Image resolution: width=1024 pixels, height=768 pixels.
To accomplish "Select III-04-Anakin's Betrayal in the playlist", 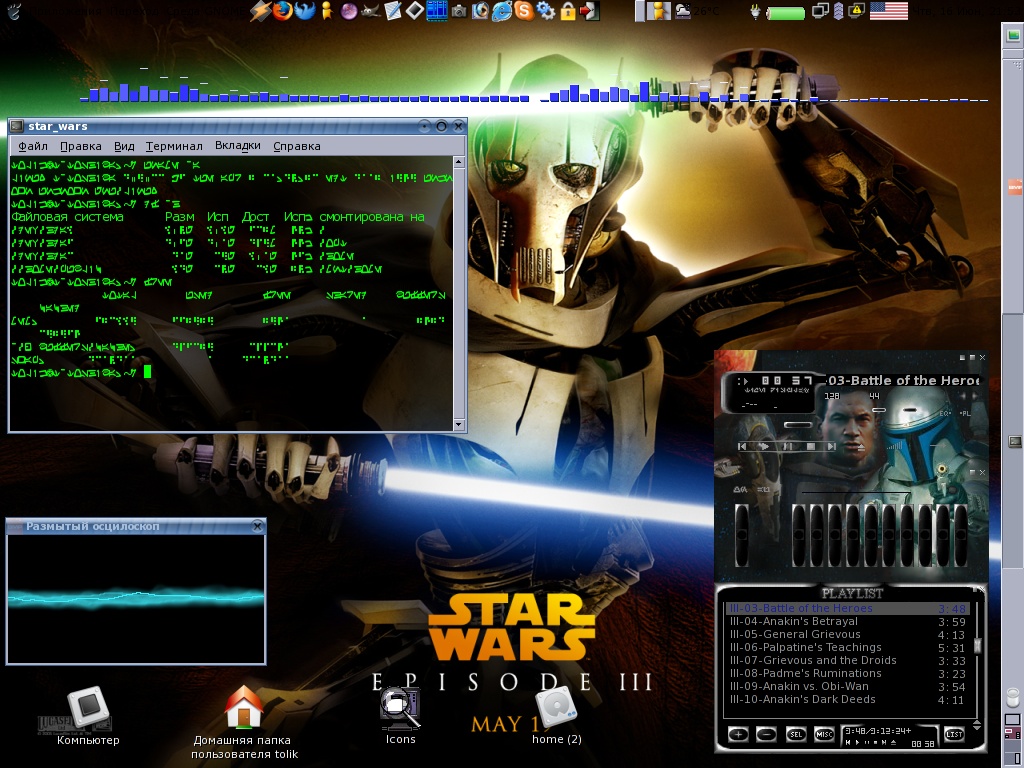I will click(x=847, y=622).
